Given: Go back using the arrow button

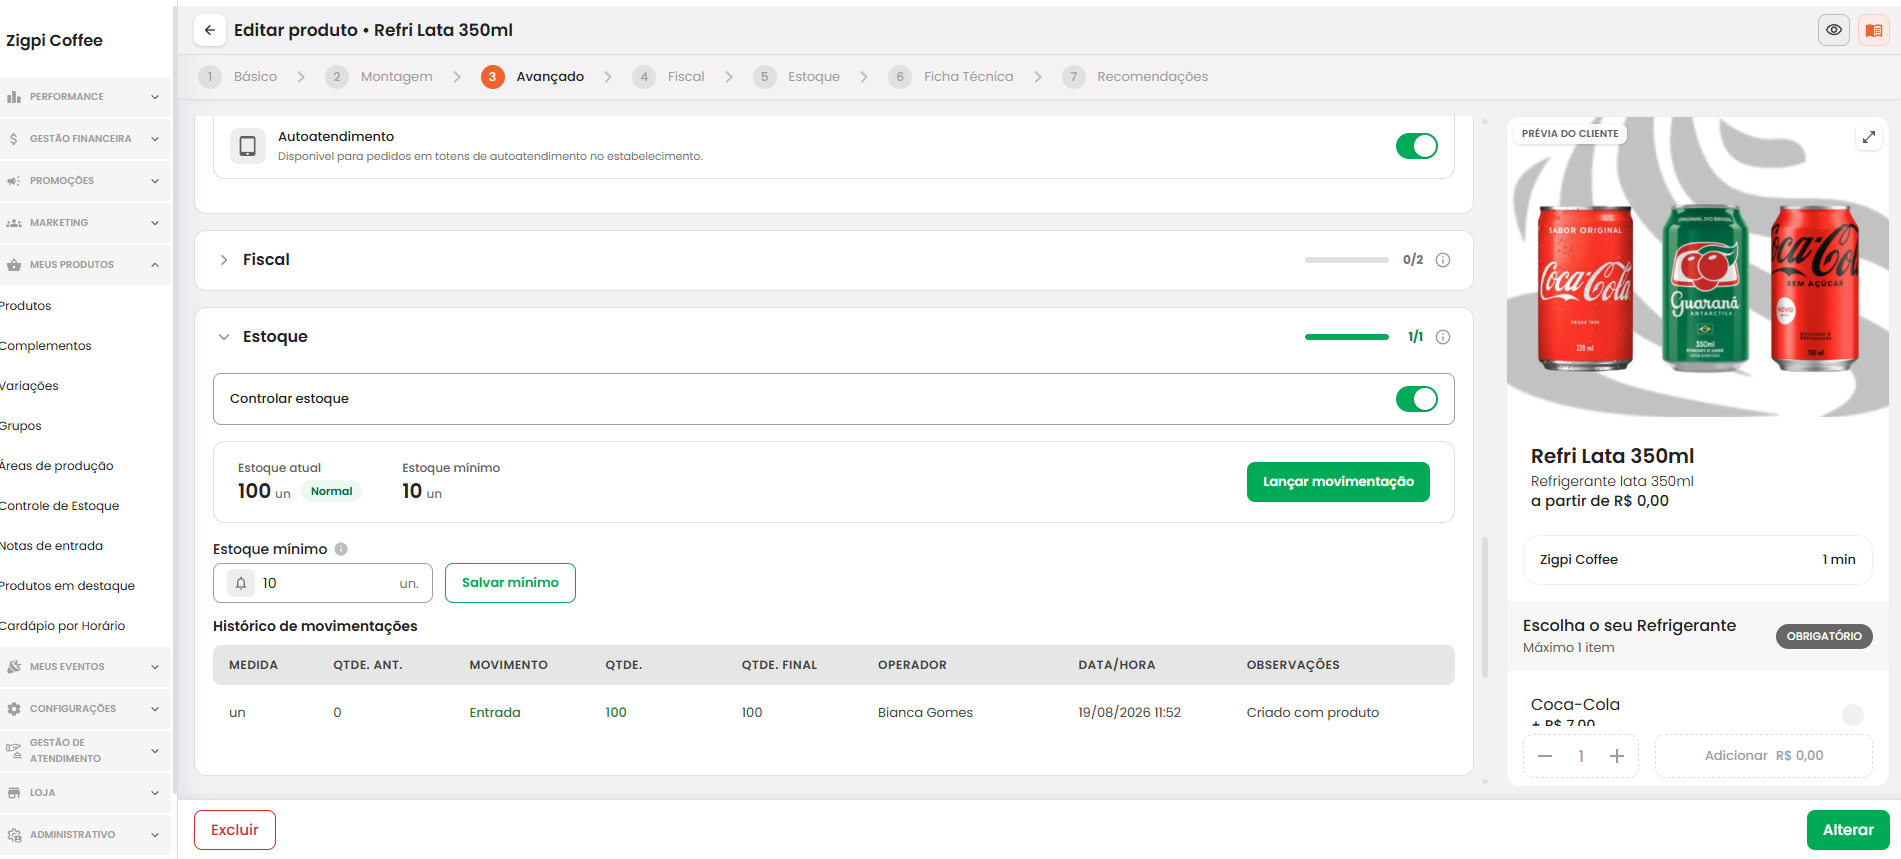Looking at the screenshot, I should tap(209, 30).
